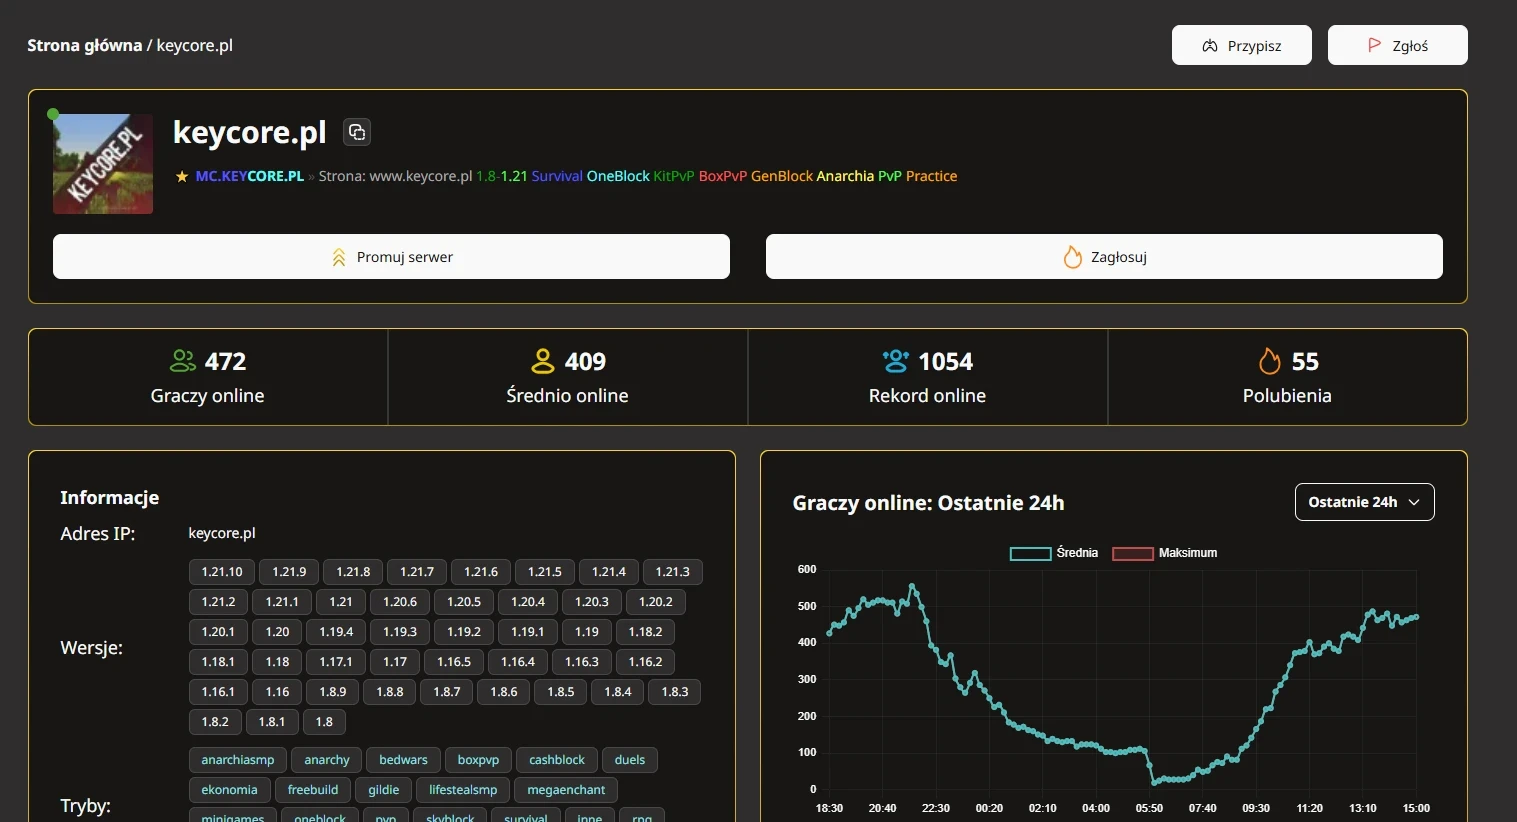The image size is (1517, 822).
Task: Click the megaenchant mode tag
Action: pos(566,790)
